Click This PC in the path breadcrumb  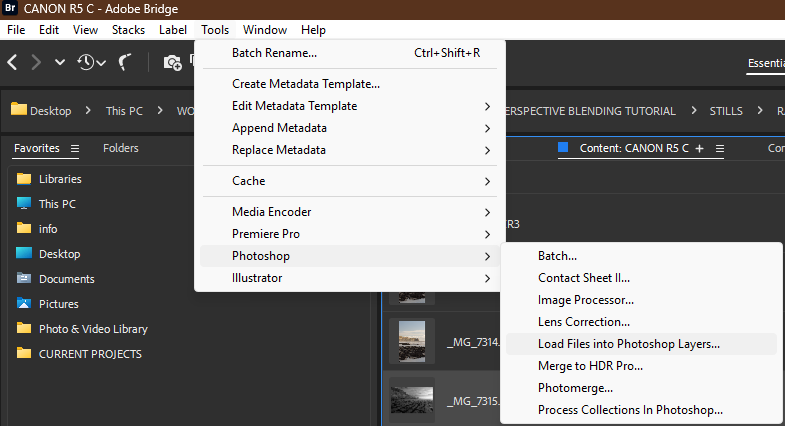point(124,111)
